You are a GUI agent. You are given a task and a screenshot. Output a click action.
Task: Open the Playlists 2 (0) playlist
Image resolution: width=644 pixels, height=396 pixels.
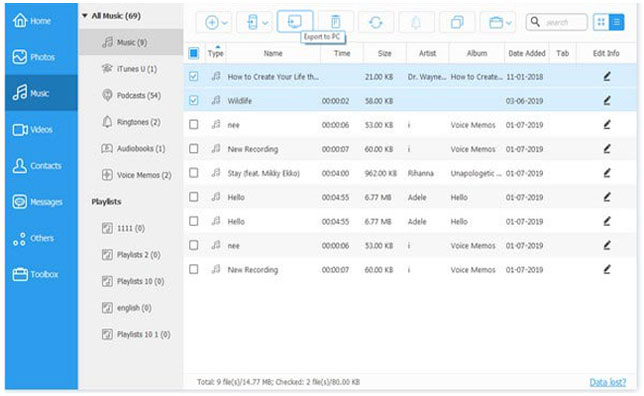click(x=131, y=255)
